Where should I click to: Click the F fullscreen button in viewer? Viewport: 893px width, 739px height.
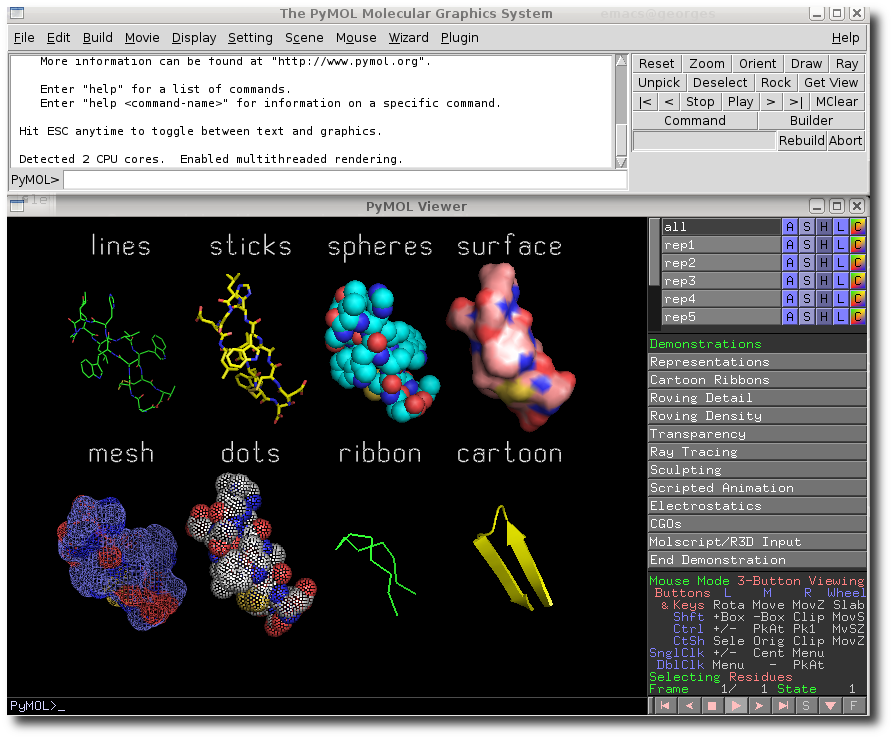click(853, 706)
